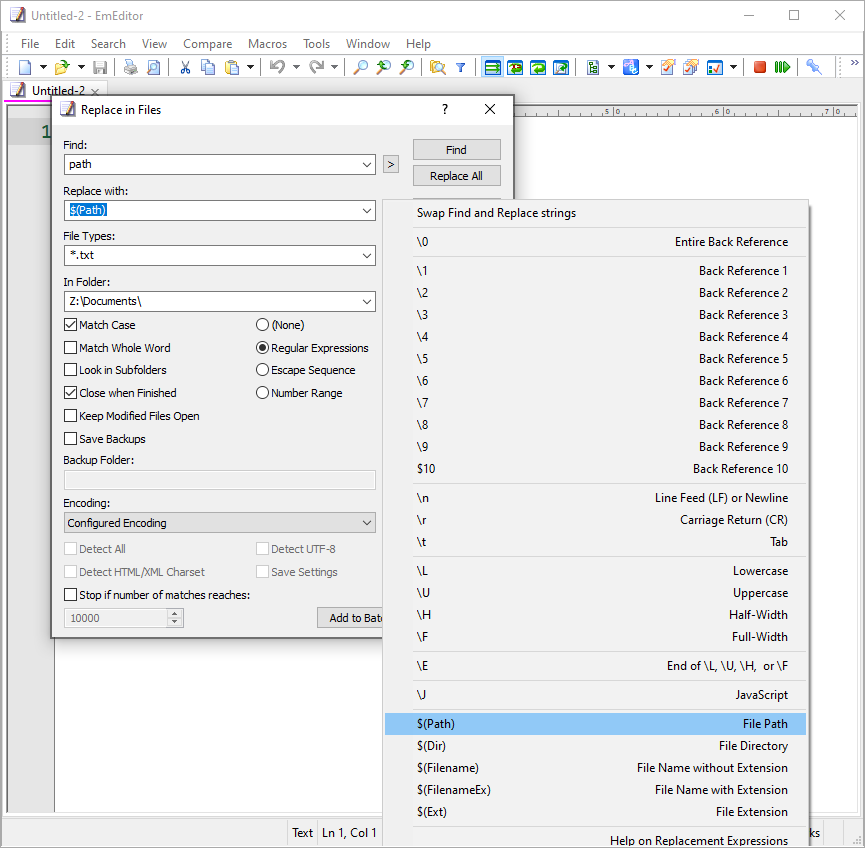The height and width of the screenshot is (848, 865).
Task: Click the green Run macro icon
Action: coord(782,67)
